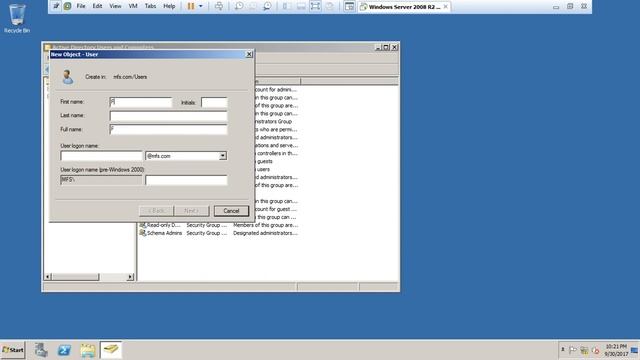Image resolution: width=640 pixels, height=360 pixels.
Task: Click the show library sidebar icon
Action: click(x=287, y=6)
